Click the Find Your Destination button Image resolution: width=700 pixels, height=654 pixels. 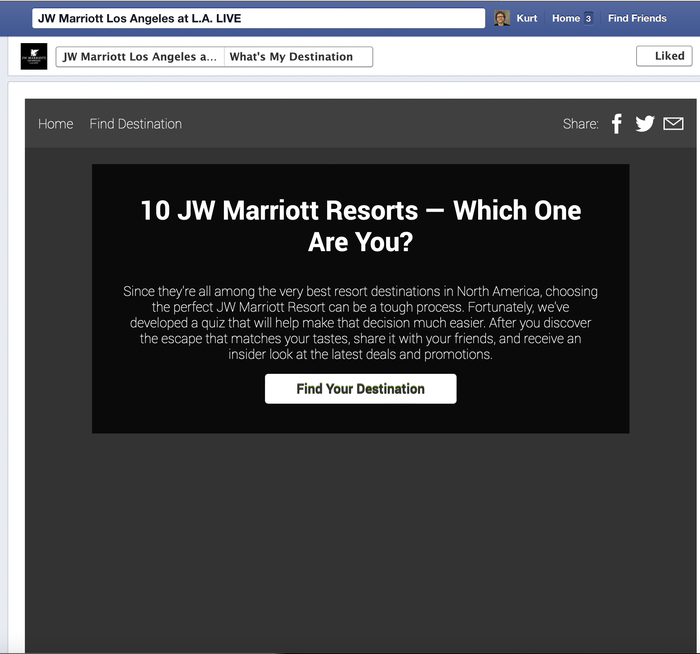361,389
